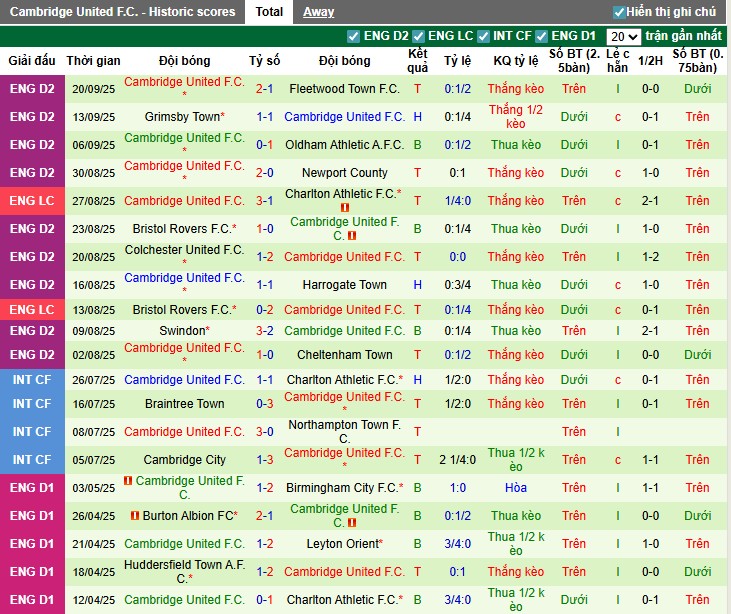The height and width of the screenshot is (614, 731).
Task: Switch to the Away tab
Action: [x=318, y=12]
